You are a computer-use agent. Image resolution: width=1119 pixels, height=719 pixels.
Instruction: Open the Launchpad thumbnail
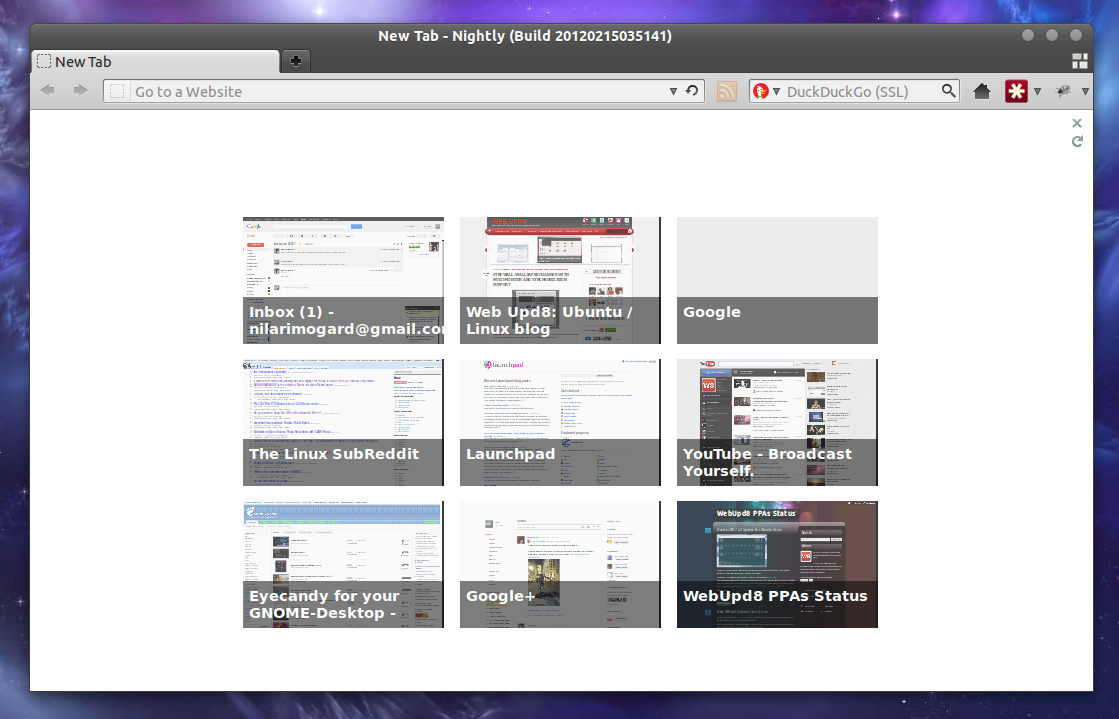(560, 423)
